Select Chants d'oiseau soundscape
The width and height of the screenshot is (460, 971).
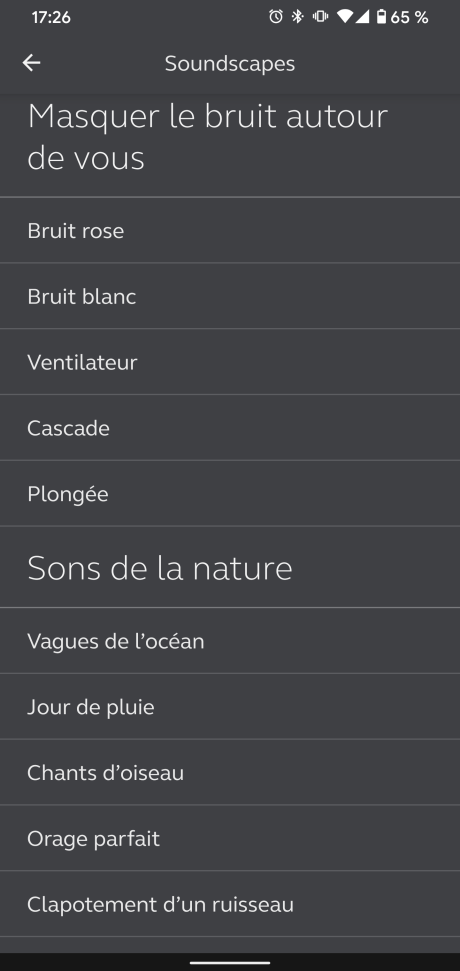click(x=230, y=772)
